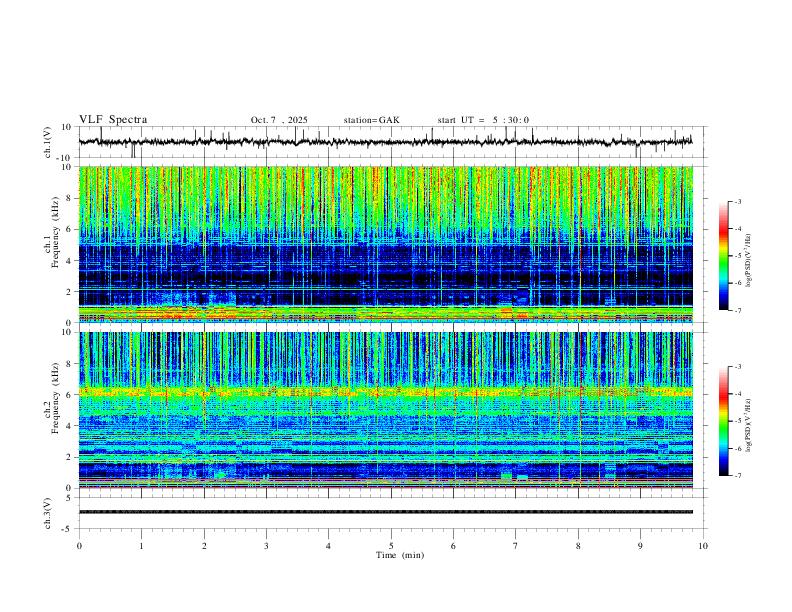The width and height of the screenshot is (792, 612).
Task: Click the ch.3 voltage trace band
Action: (x=385, y=512)
